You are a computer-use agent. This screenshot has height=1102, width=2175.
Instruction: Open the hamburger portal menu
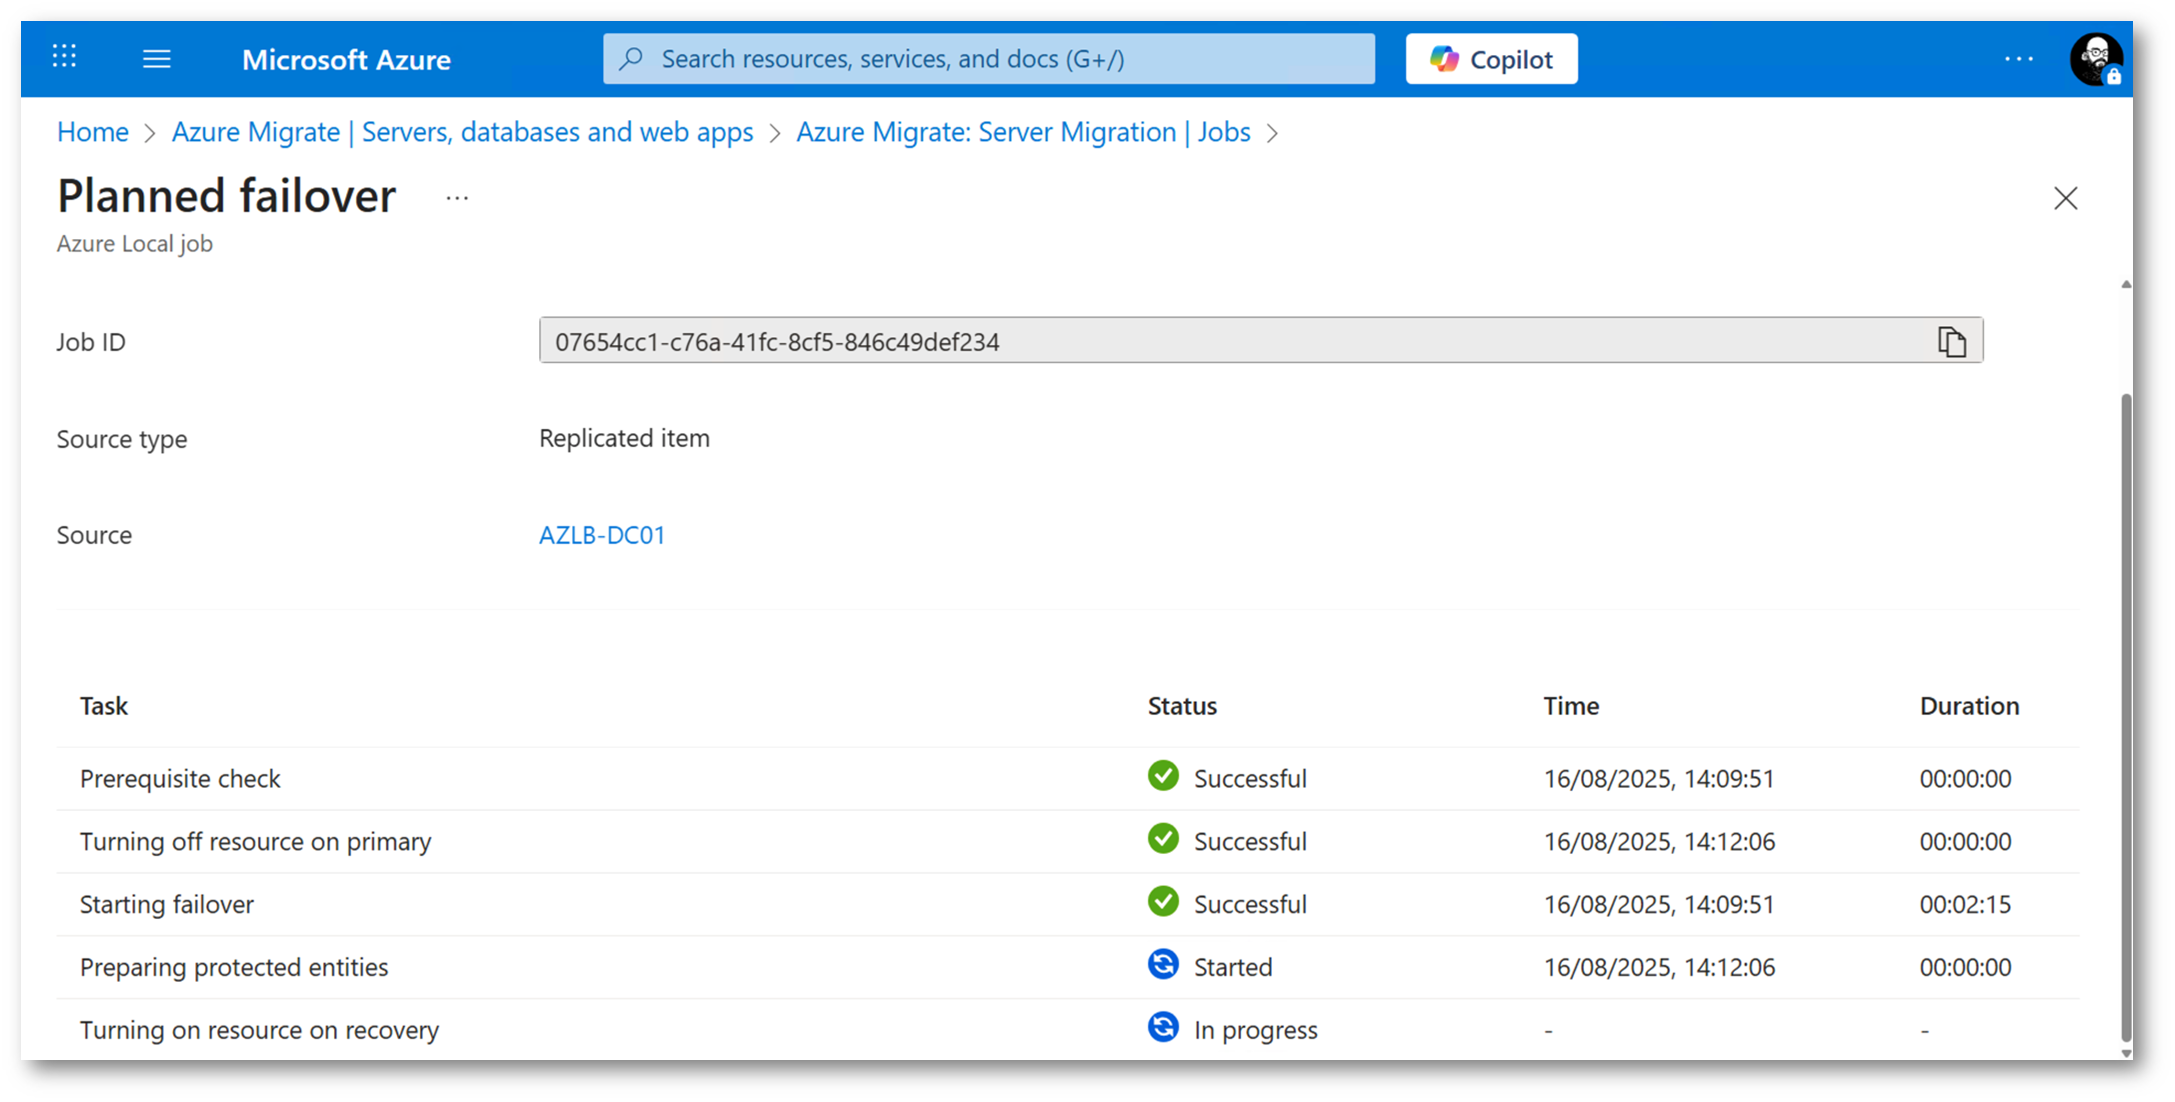coord(156,59)
